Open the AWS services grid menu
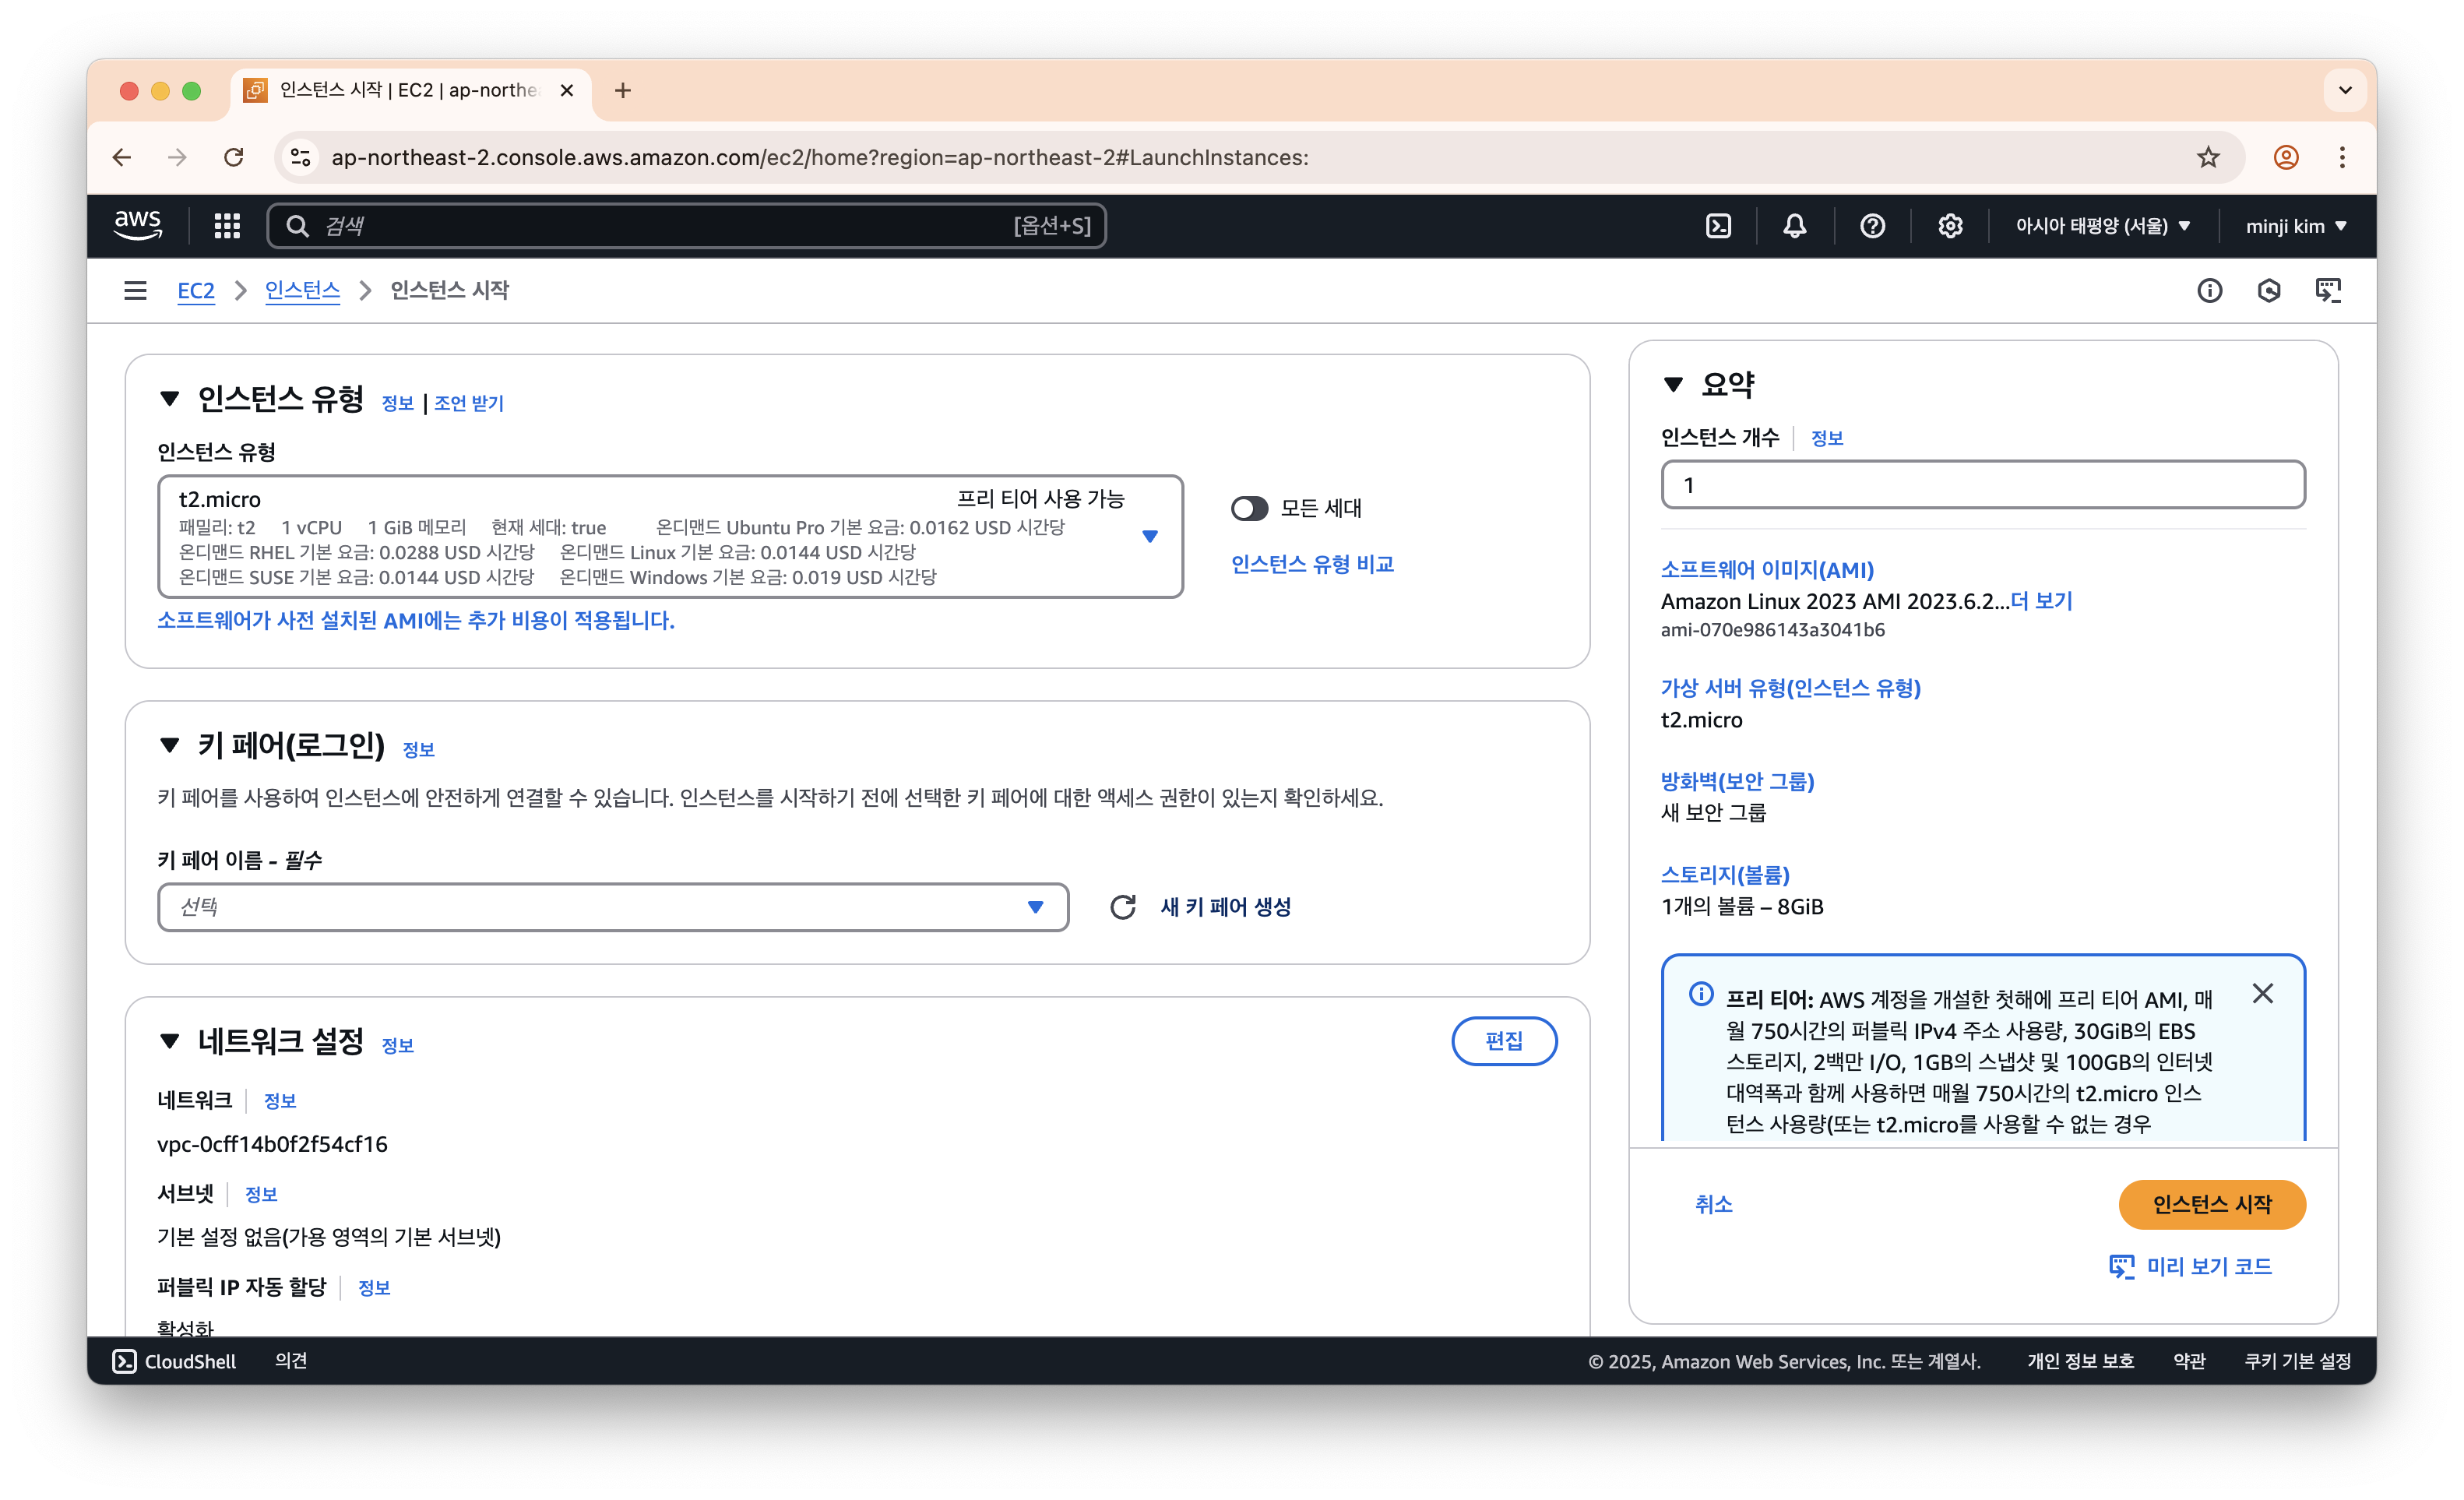 pyautogui.click(x=227, y=226)
